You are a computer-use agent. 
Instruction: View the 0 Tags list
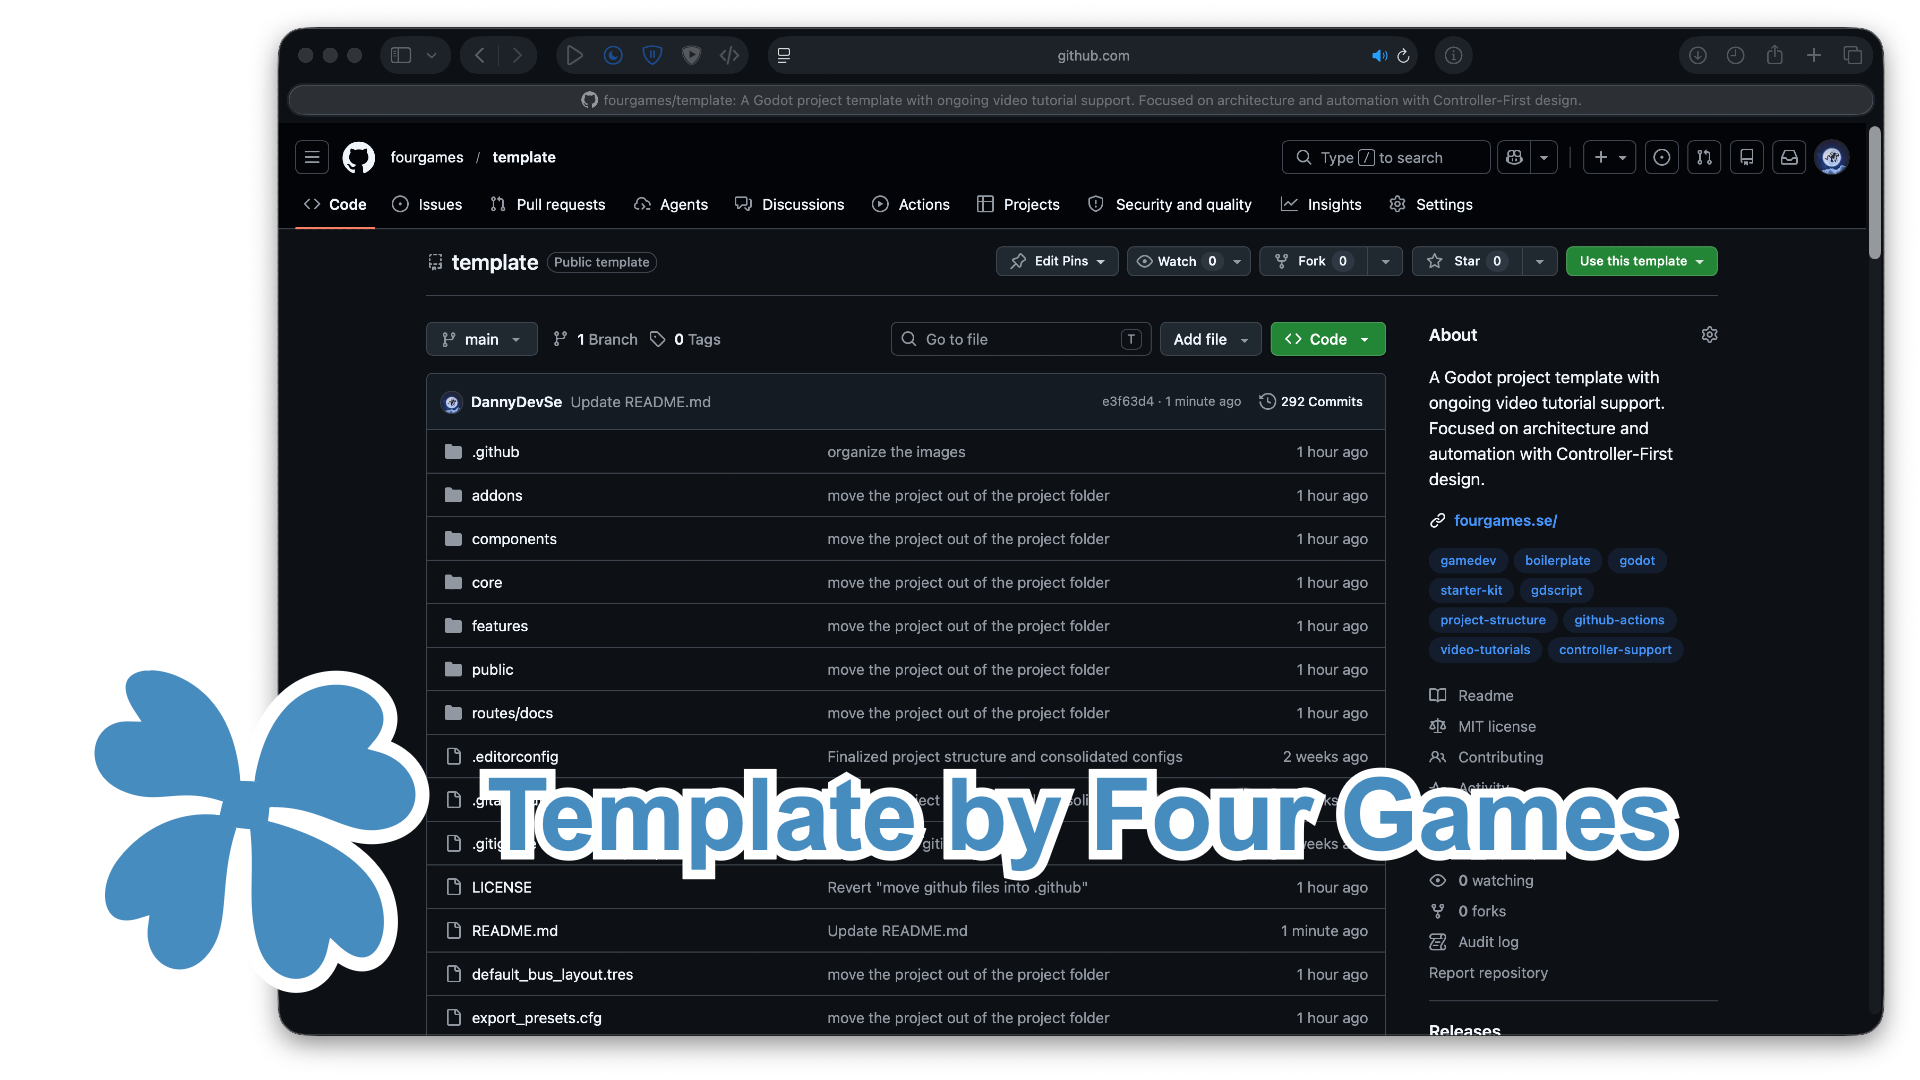click(x=686, y=340)
